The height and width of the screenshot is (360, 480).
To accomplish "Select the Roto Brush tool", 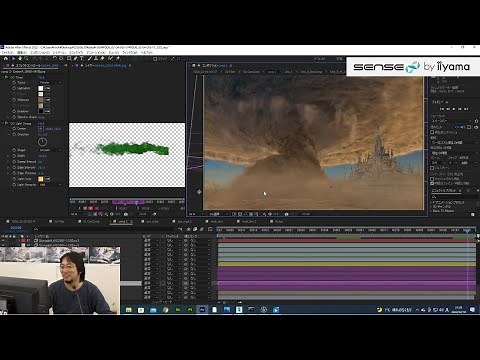I will (x=110, y=58).
